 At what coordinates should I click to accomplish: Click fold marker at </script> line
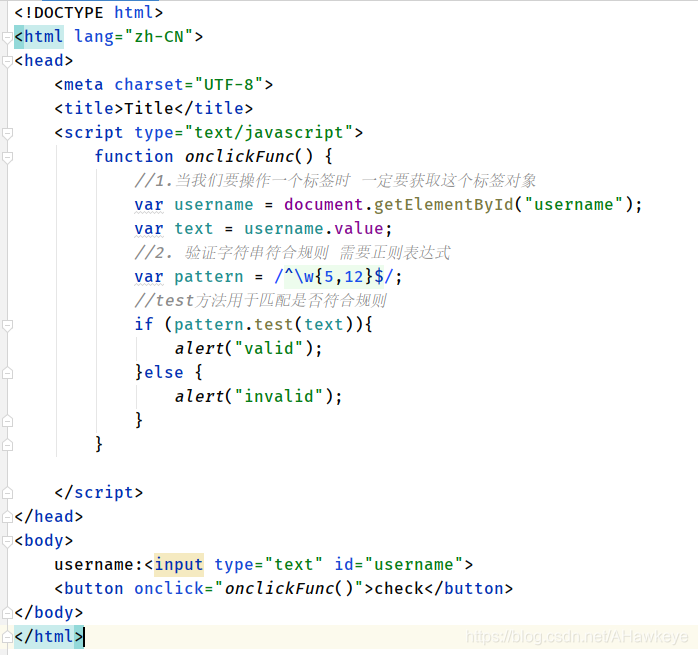point(7,493)
